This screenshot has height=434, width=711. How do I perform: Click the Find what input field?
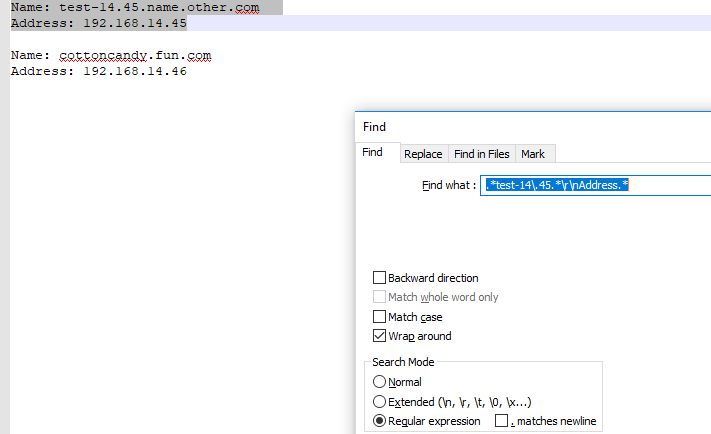coord(596,185)
